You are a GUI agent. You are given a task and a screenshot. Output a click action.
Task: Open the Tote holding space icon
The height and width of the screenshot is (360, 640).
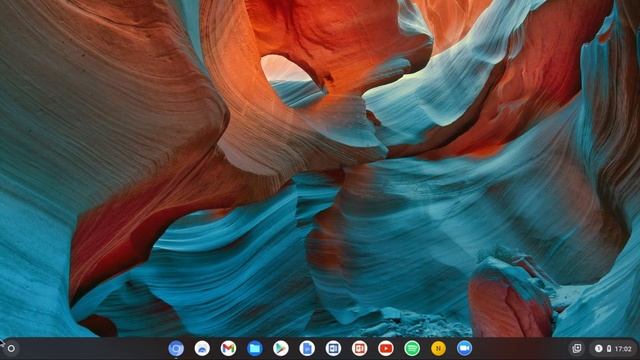(x=577, y=349)
